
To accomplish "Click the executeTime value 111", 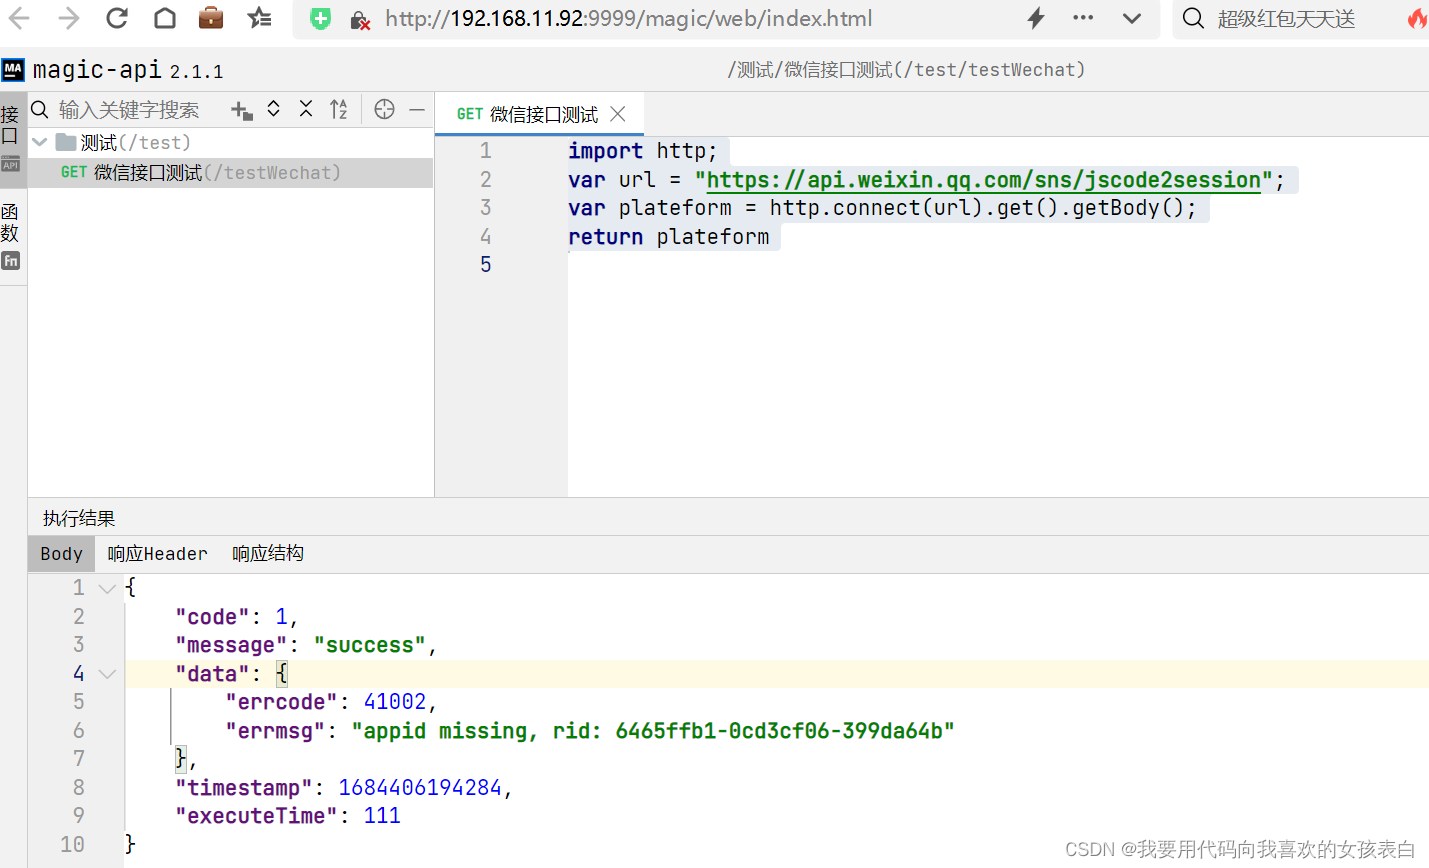I will click(x=382, y=816).
